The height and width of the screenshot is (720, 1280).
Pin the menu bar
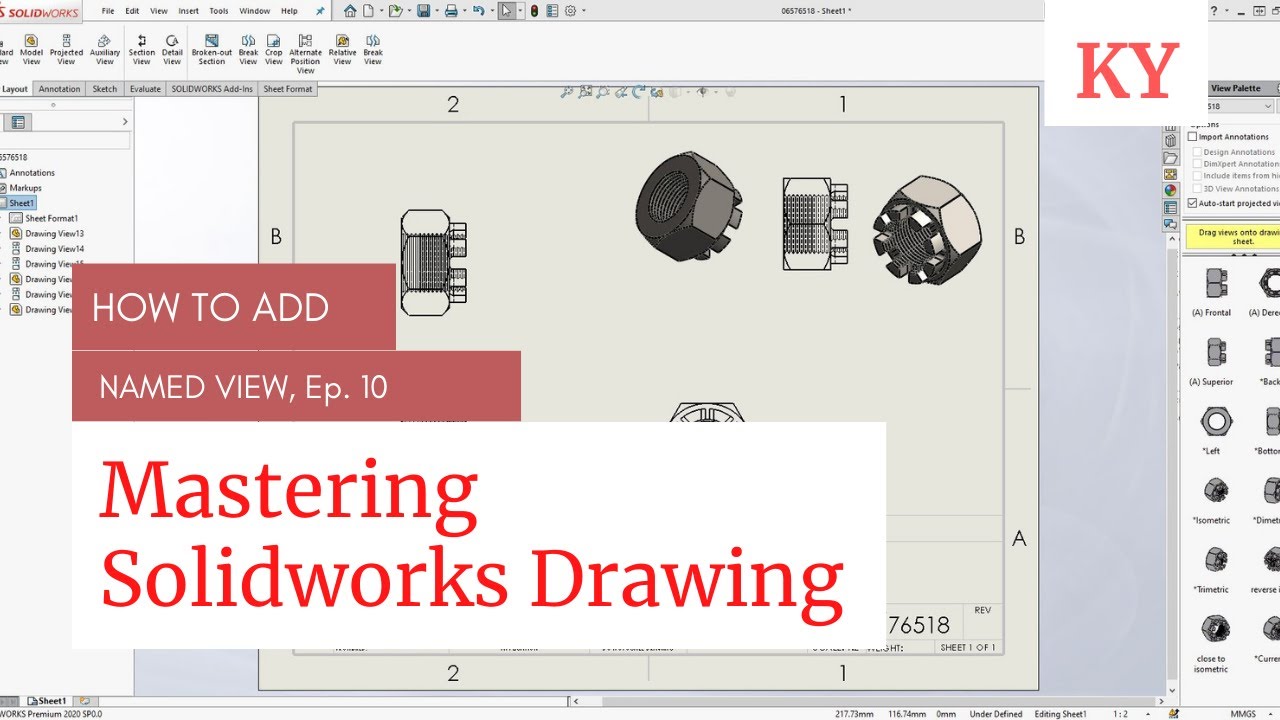(320, 11)
